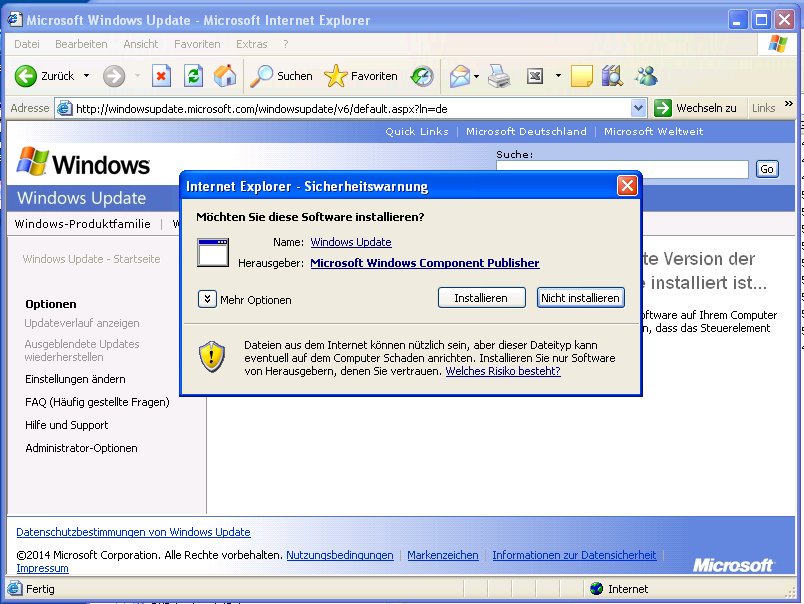Image resolution: width=804 pixels, height=604 pixels.
Task: Select the Windows-Produktfamilie tab
Action: 83,224
